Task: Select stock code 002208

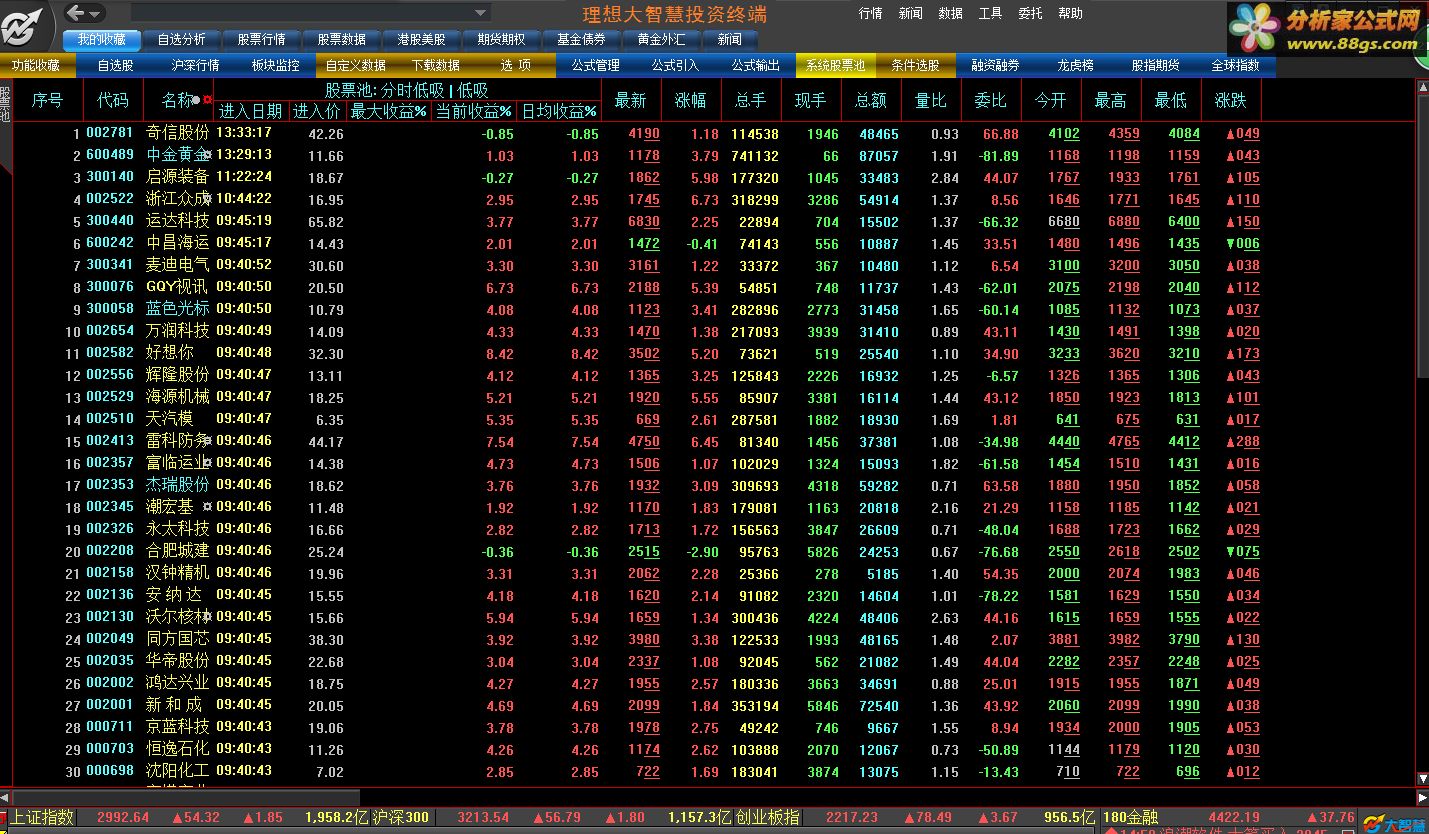Action: tap(109, 551)
